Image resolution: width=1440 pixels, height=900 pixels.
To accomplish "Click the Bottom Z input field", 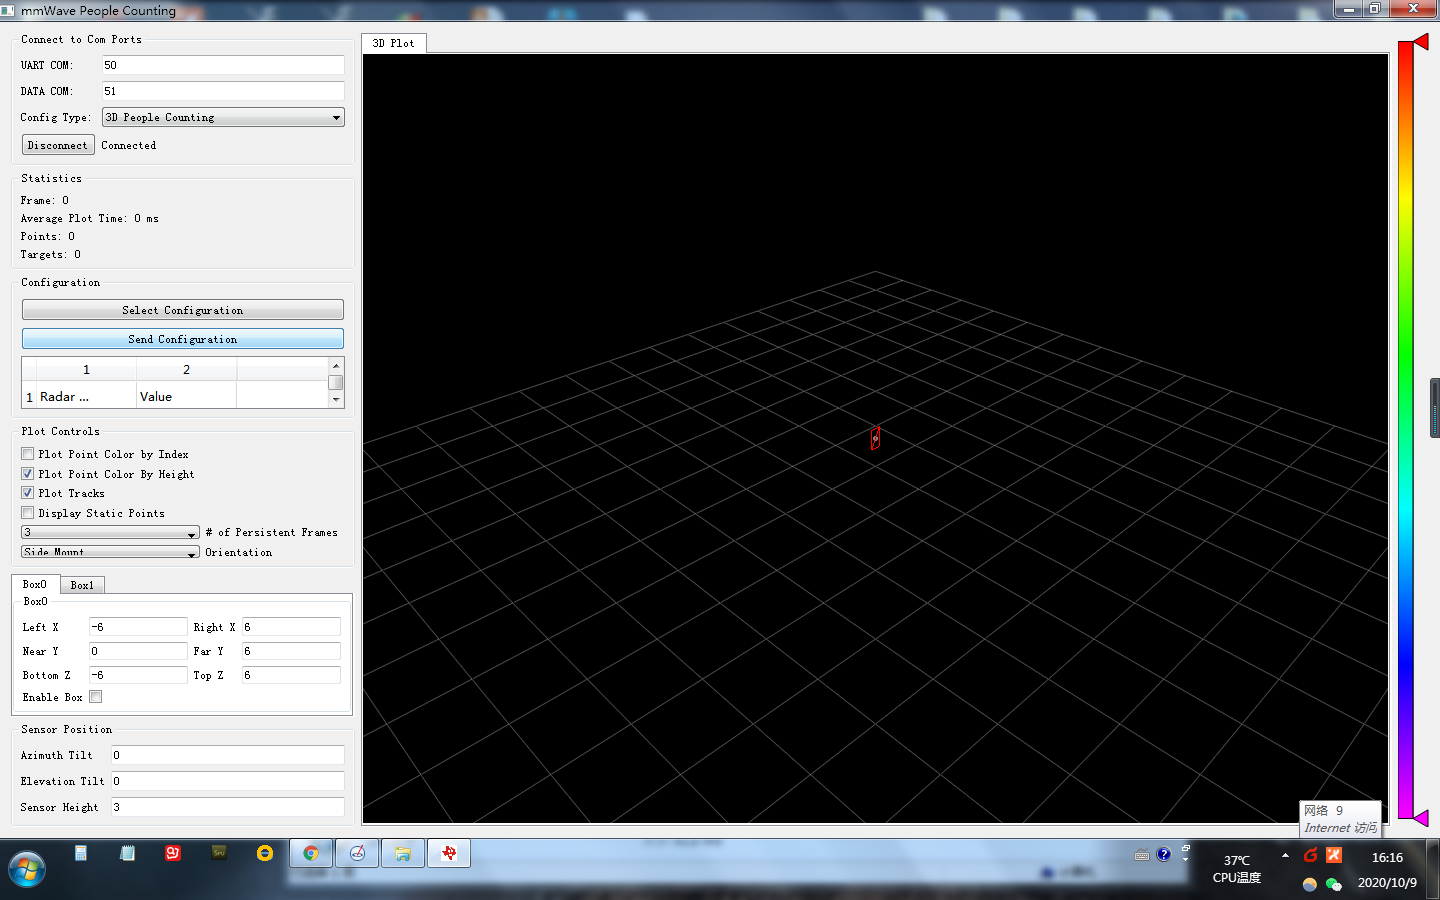I will (138, 675).
